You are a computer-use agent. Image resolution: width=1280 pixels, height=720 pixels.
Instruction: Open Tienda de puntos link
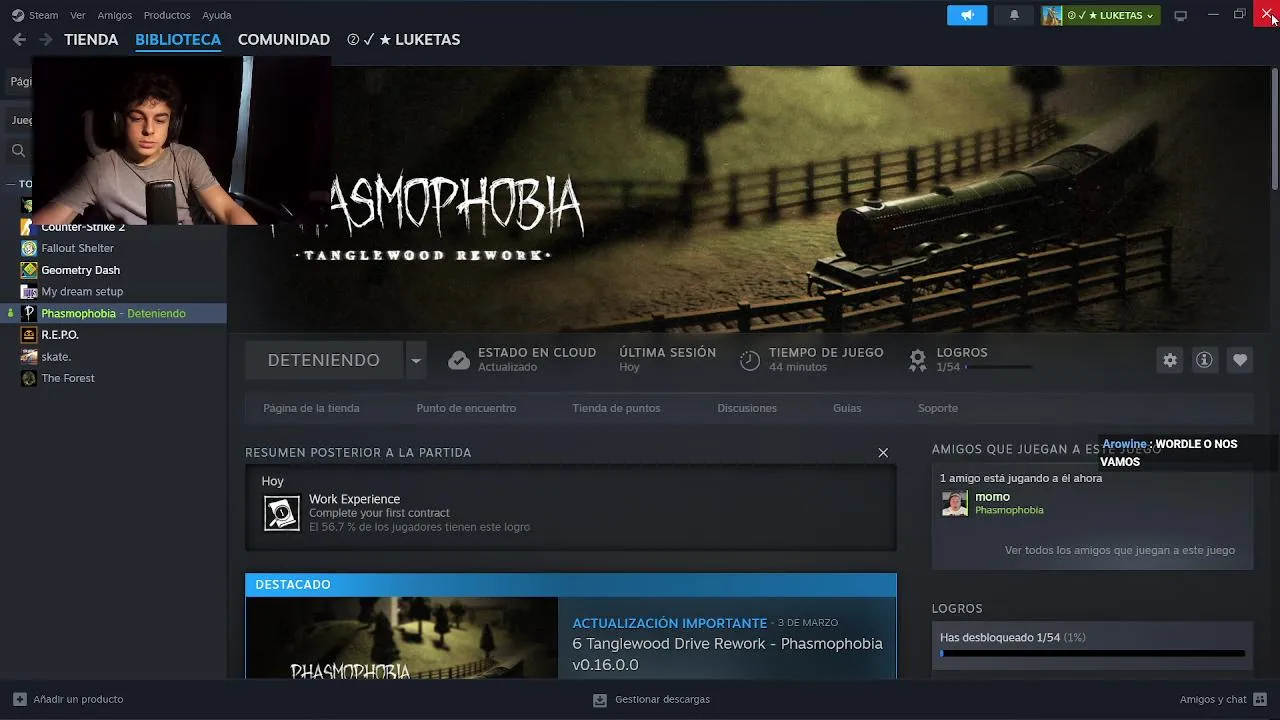pyautogui.click(x=616, y=408)
